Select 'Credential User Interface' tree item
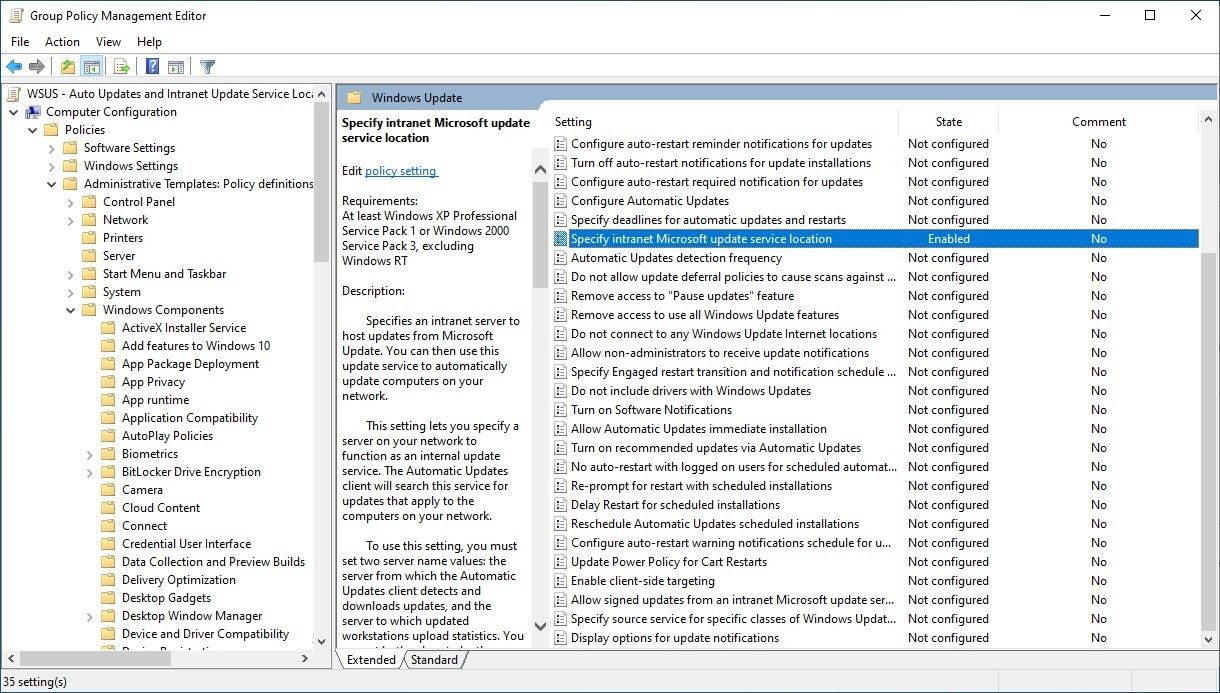This screenshot has width=1220, height=693. tap(186, 544)
